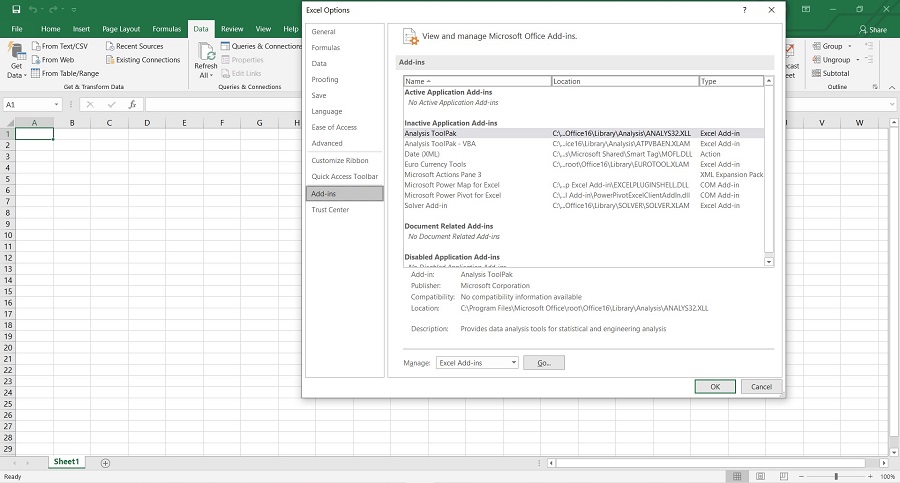Click the Subtotal icon in Outline group
This screenshot has height=483, width=900.
tap(815, 73)
